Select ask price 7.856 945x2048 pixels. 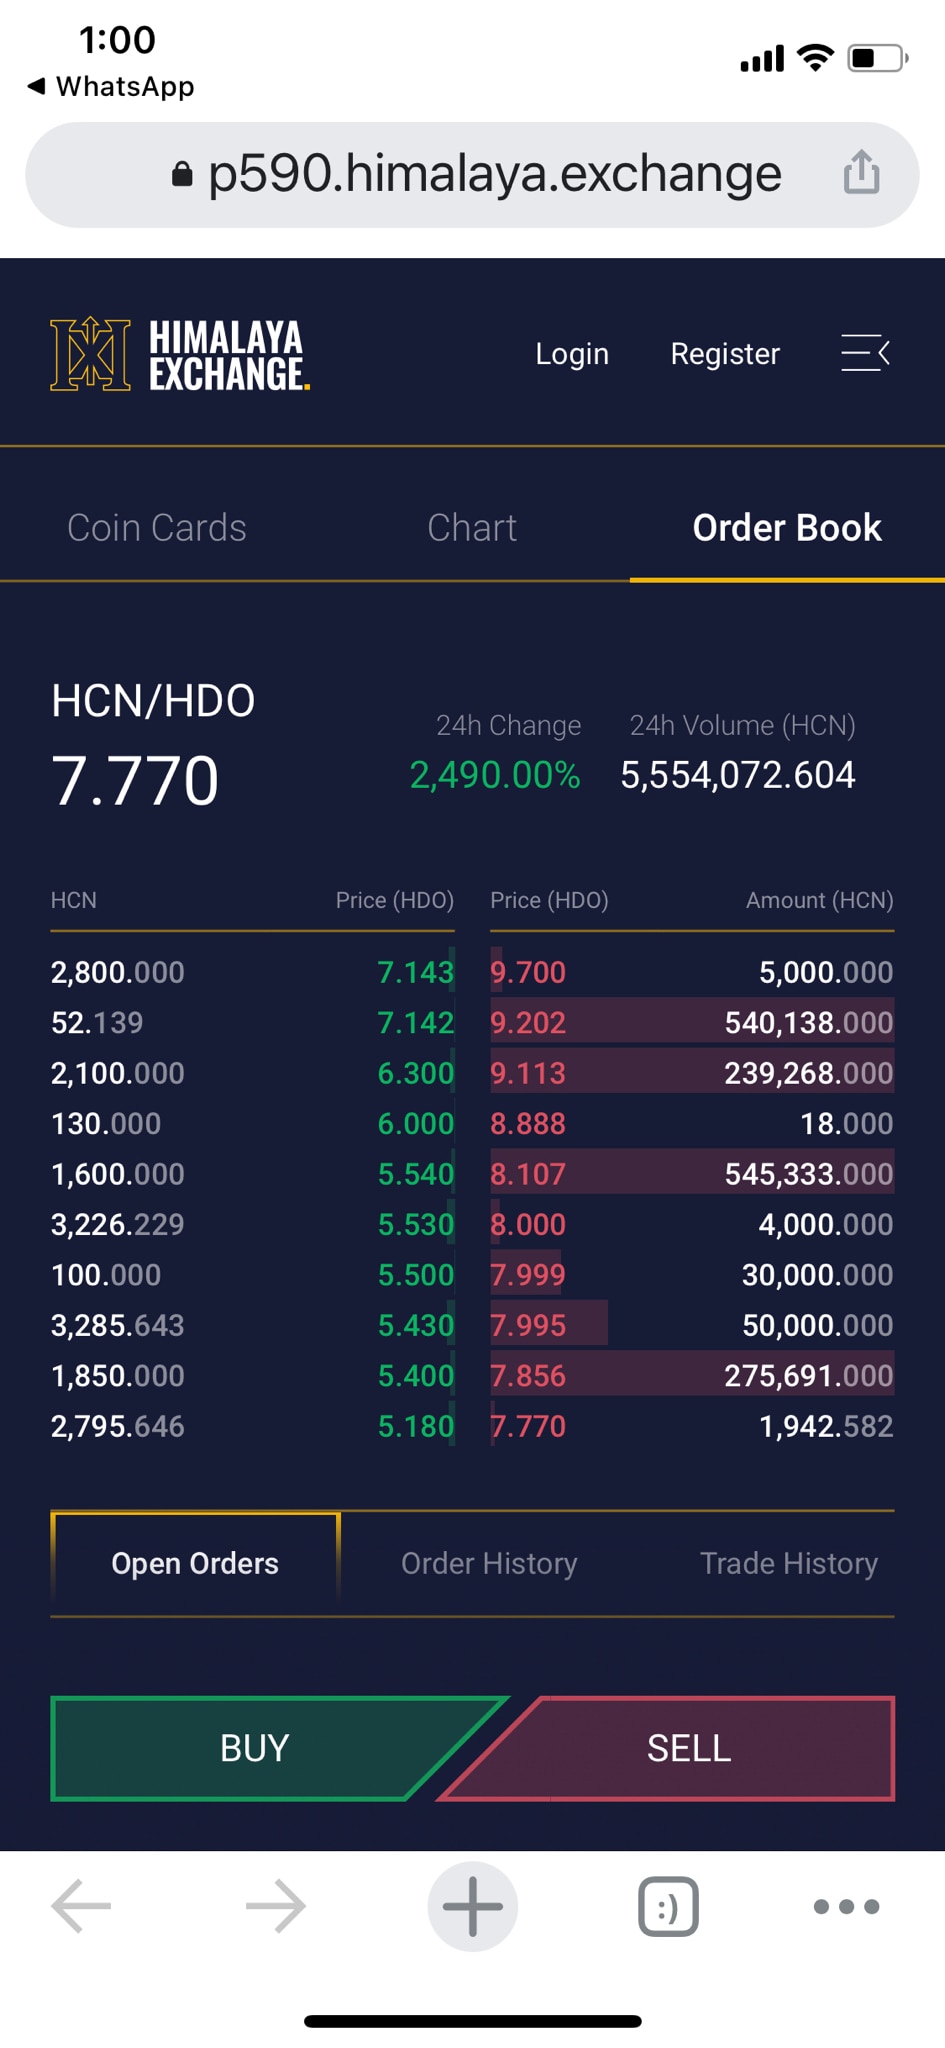pos(528,1376)
